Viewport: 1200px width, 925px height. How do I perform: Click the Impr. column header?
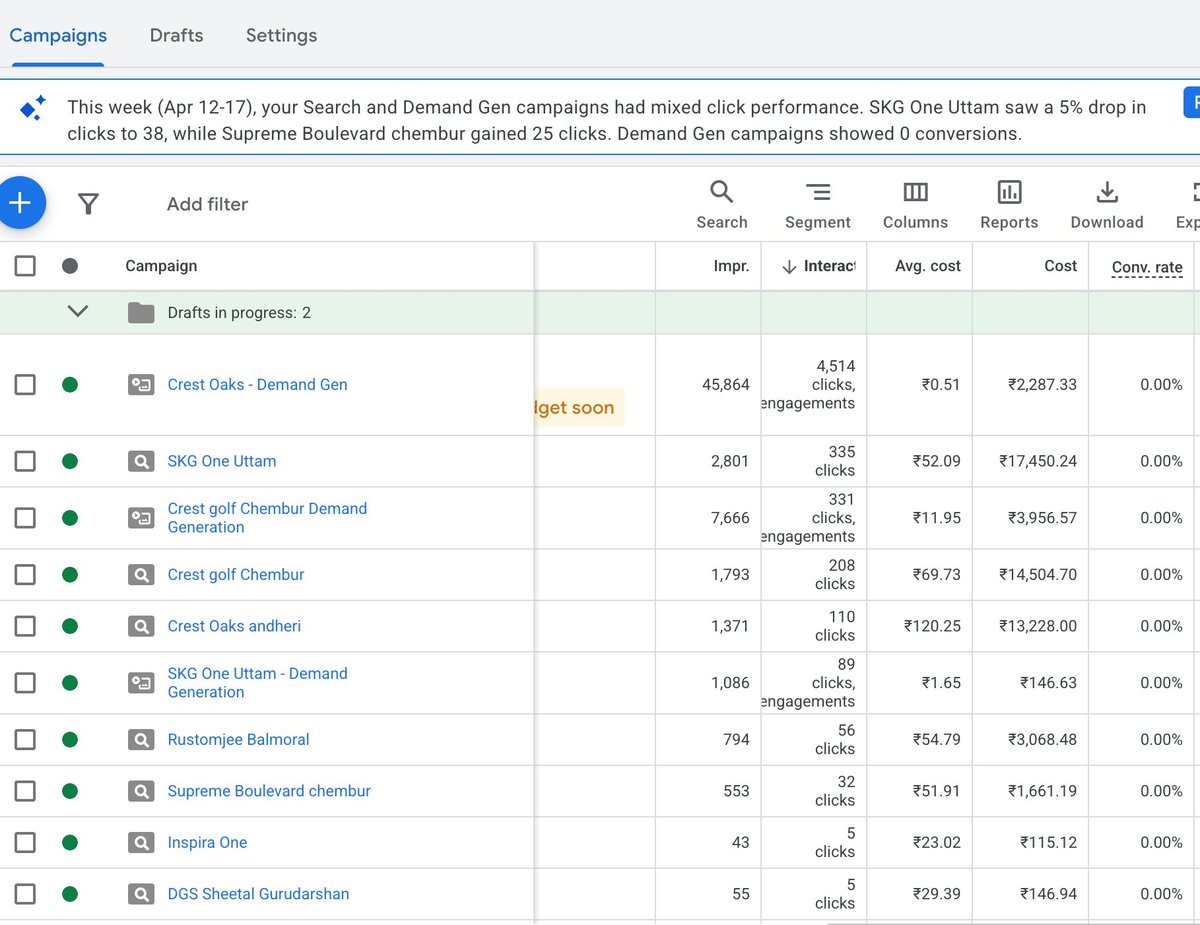tap(731, 266)
